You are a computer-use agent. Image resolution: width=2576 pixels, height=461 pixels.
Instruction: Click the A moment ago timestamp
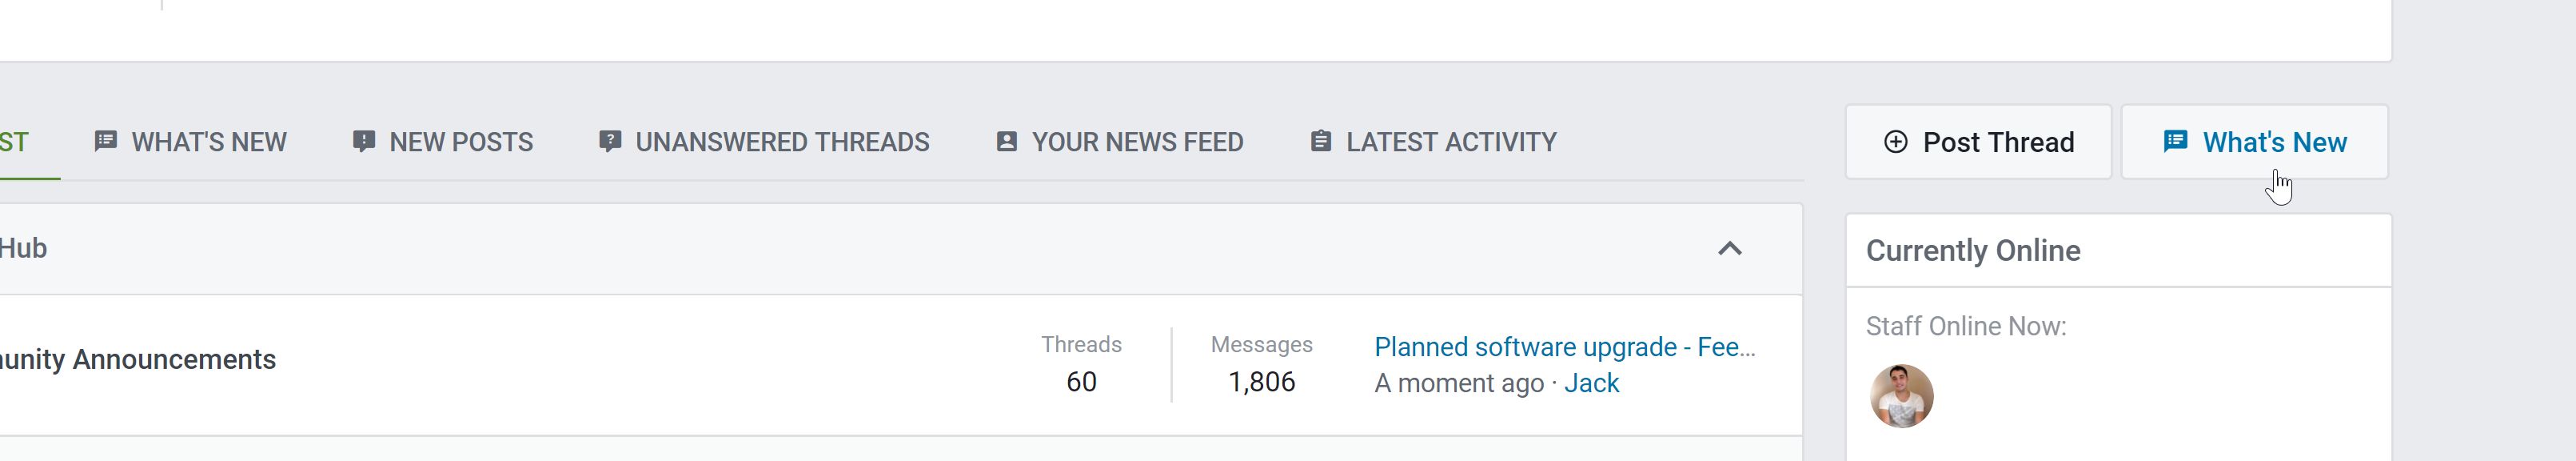1458,383
